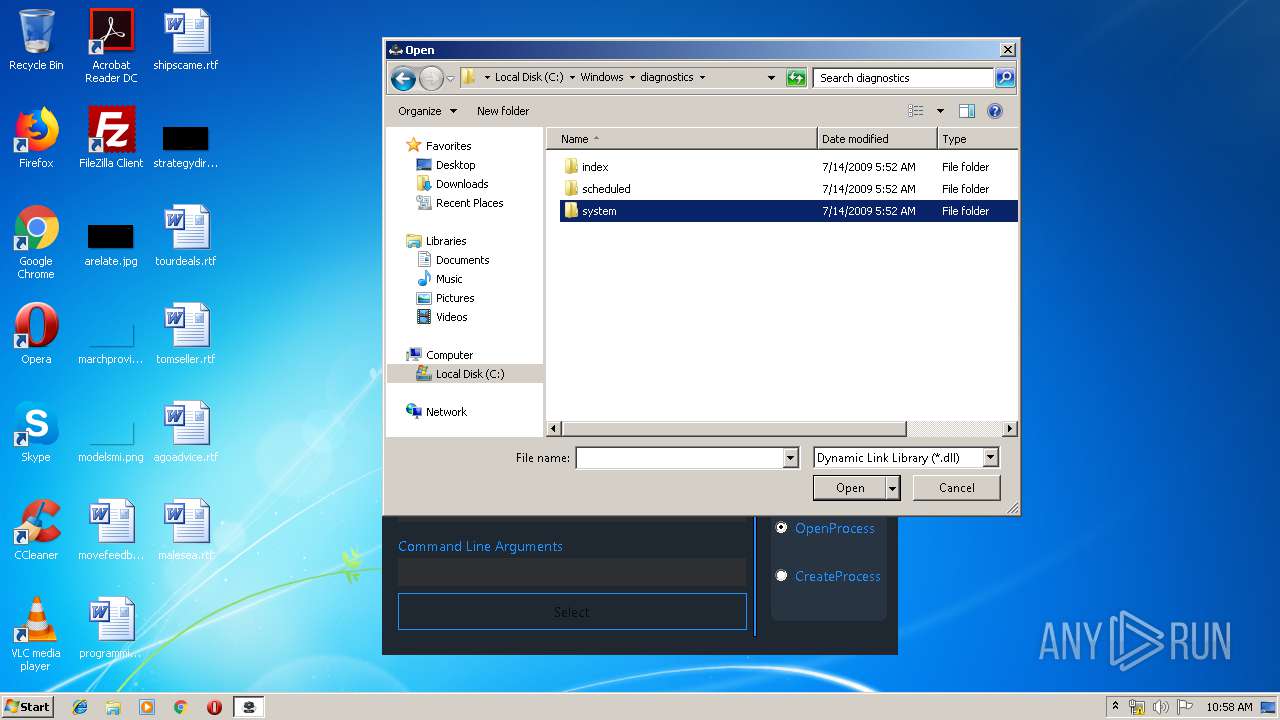This screenshot has height=720, width=1280.
Task: Click diagnostics breadcrumb in address bar
Action: click(x=667, y=77)
